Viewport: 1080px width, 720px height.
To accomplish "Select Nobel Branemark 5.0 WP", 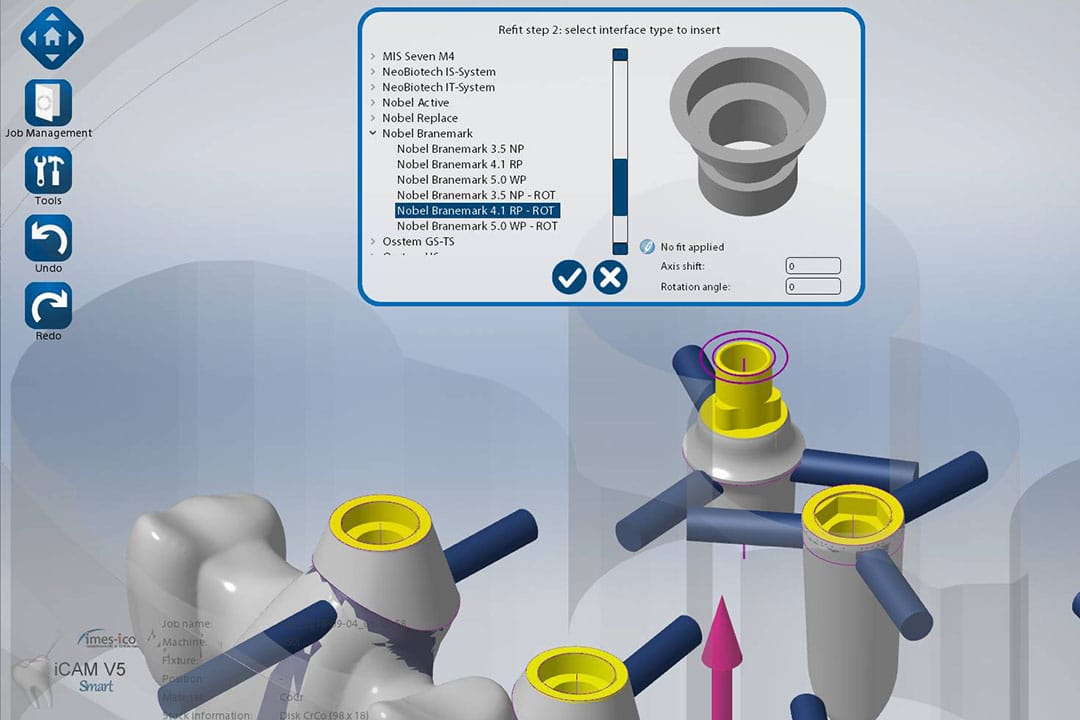I will pyautogui.click(x=461, y=180).
